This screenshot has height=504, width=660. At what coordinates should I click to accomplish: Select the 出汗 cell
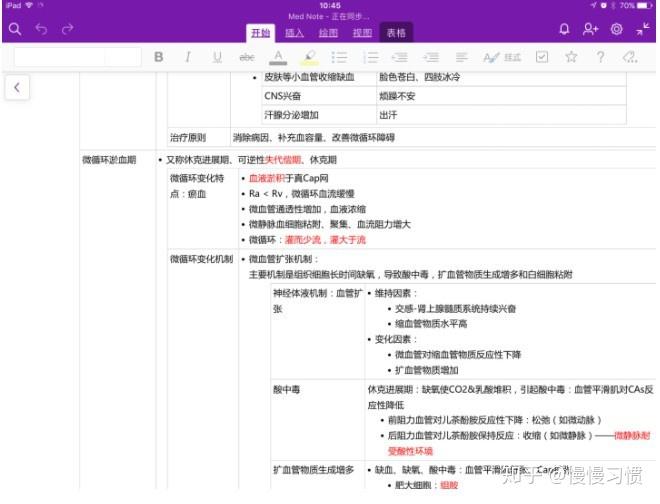point(501,115)
